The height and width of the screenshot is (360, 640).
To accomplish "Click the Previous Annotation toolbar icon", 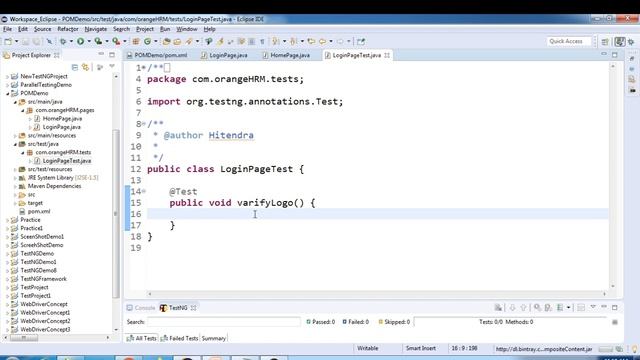I will (x=293, y=41).
